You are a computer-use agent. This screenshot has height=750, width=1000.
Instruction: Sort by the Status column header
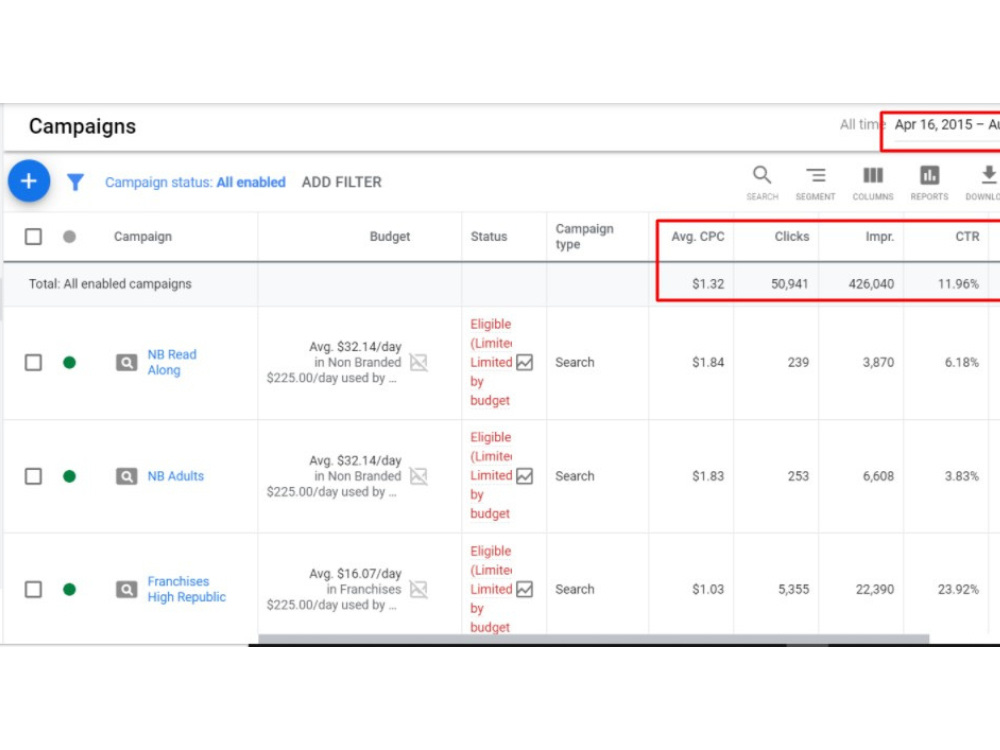click(489, 237)
